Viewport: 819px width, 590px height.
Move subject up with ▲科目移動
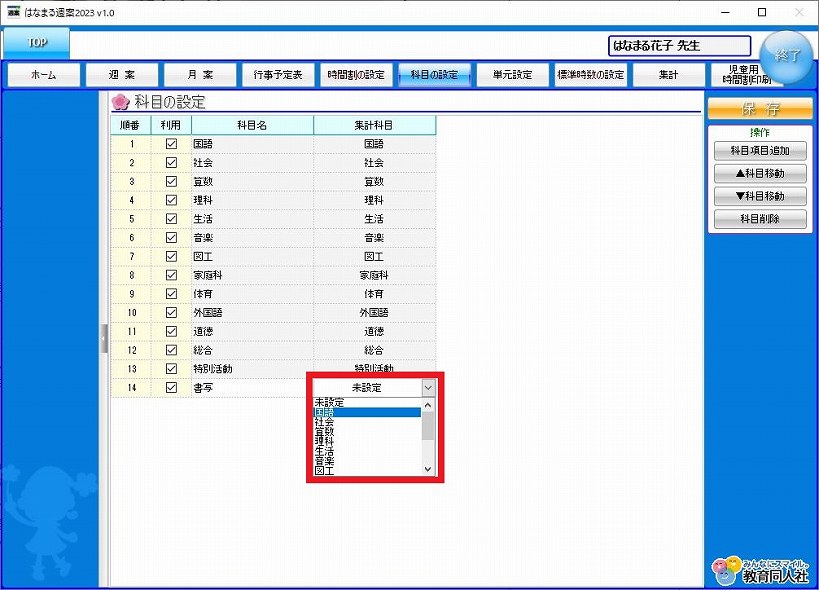pyautogui.click(x=760, y=173)
